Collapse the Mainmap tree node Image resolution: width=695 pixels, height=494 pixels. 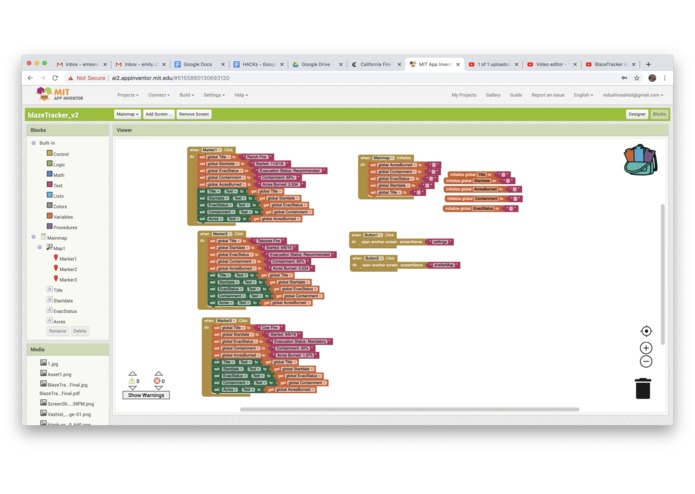pyautogui.click(x=34, y=237)
